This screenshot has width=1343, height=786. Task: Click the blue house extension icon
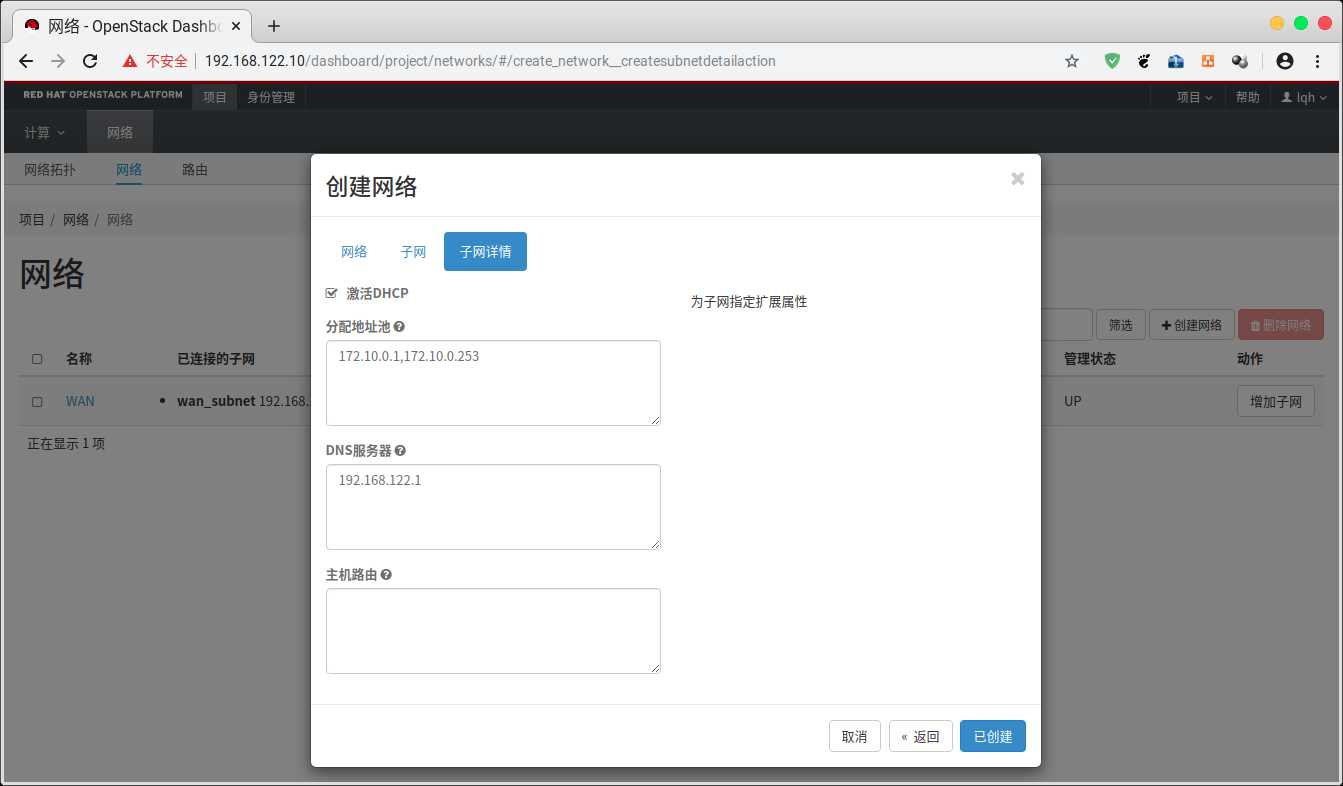(x=1176, y=61)
